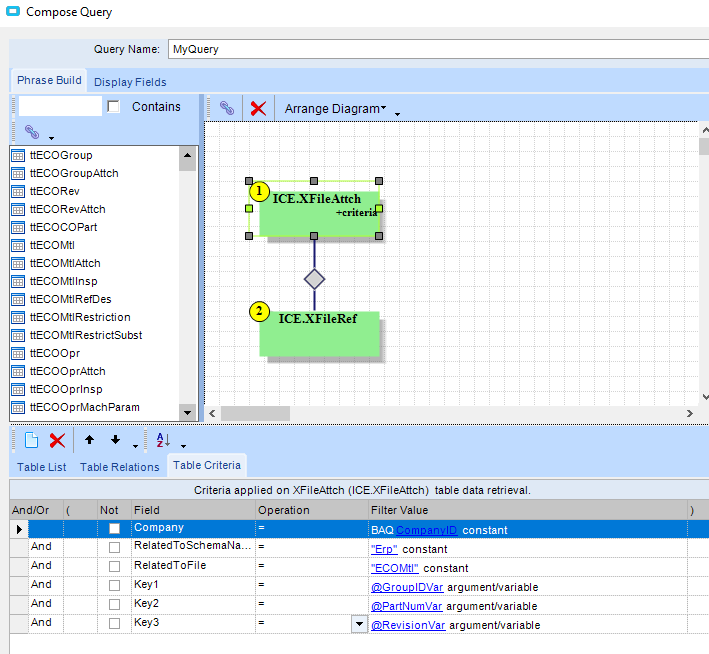Toggle Not checkbox for Key1 row

pyautogui.click(x=114, y=585)
